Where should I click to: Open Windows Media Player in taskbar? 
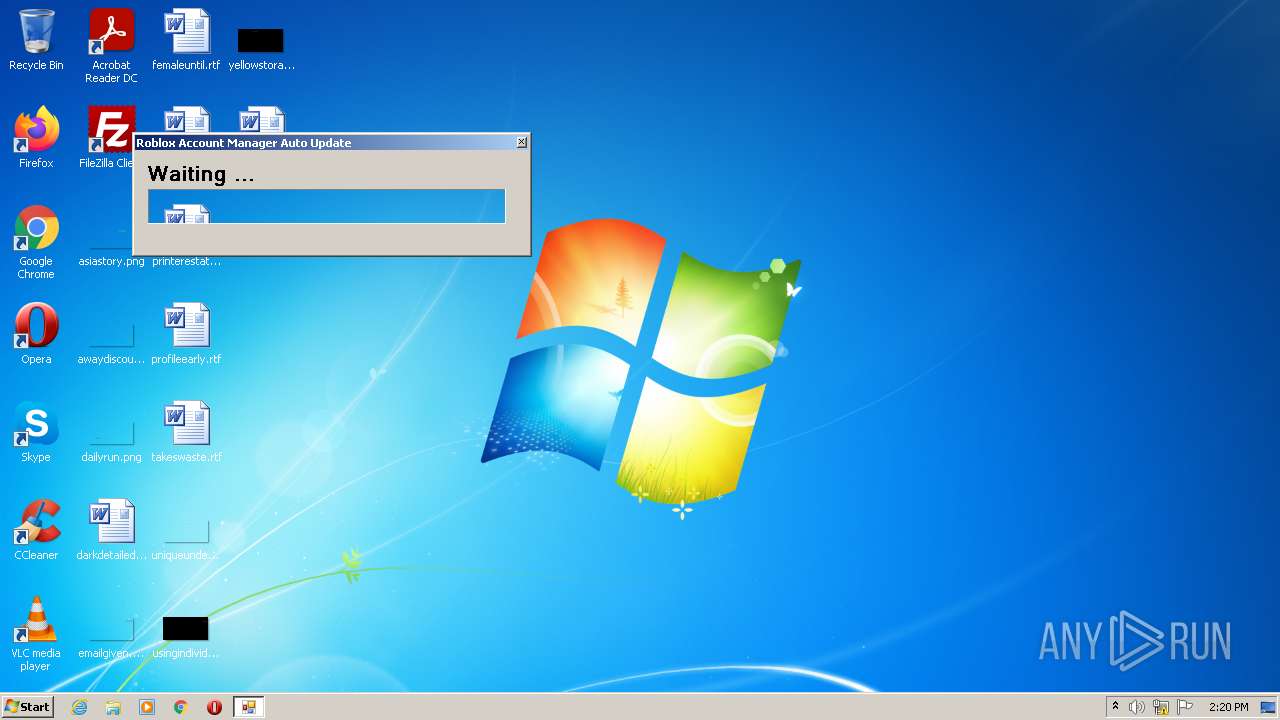click(x=147, y=707)
